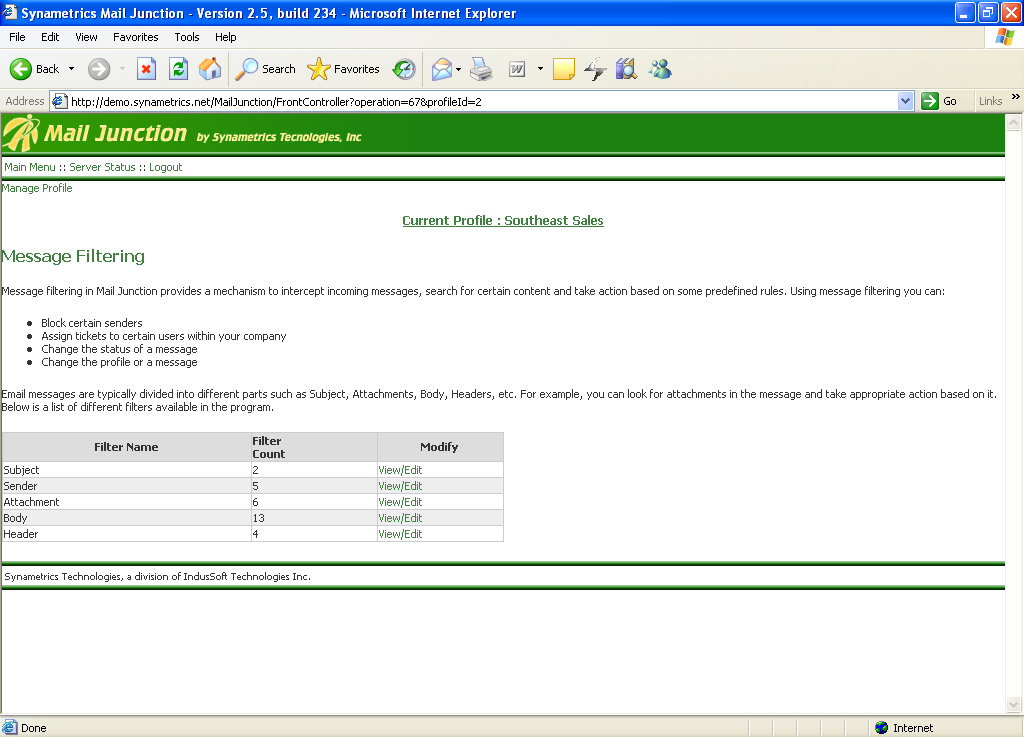1024x737 pixels.
Task: Expand the Links bar chevron
Action: click(x=1016, y=97)
